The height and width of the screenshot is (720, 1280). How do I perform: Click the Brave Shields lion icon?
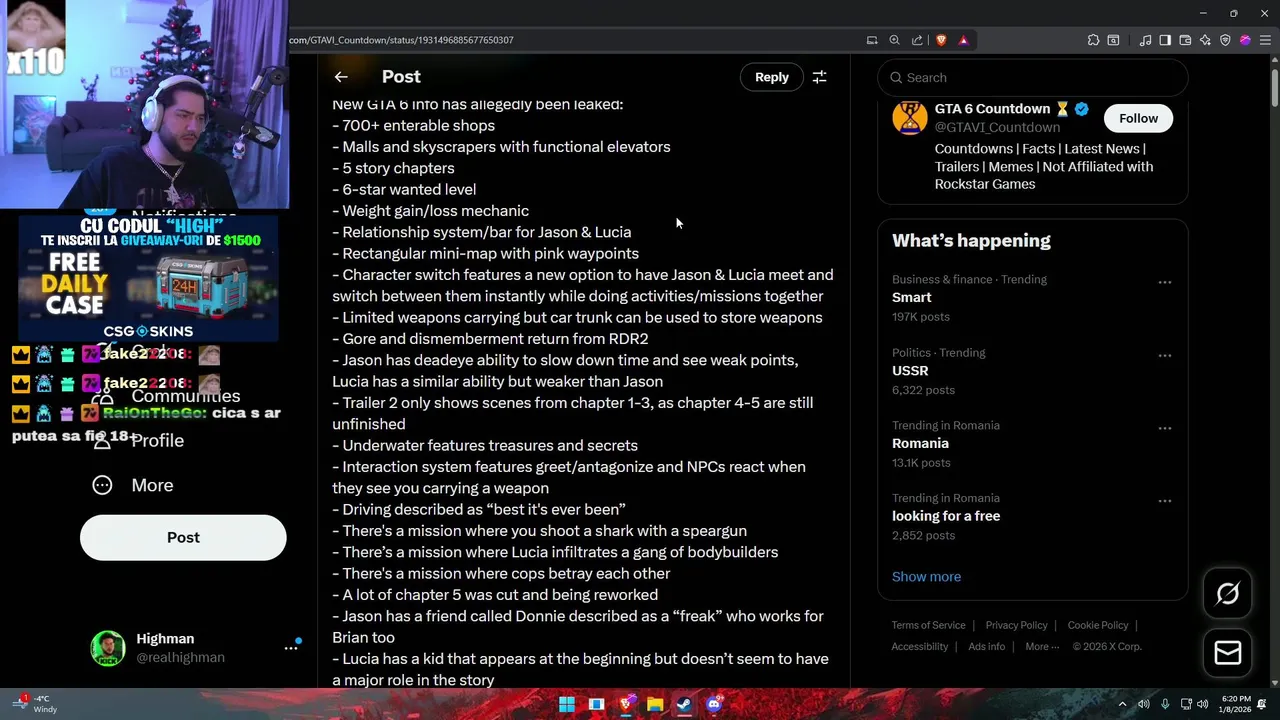(941, 40)
